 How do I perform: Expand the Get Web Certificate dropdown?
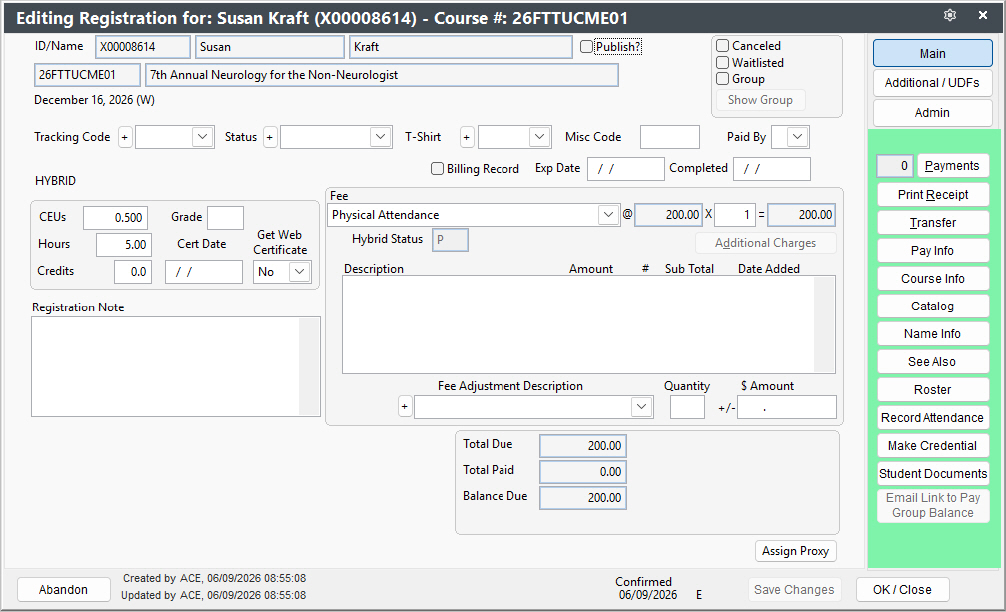300,272
